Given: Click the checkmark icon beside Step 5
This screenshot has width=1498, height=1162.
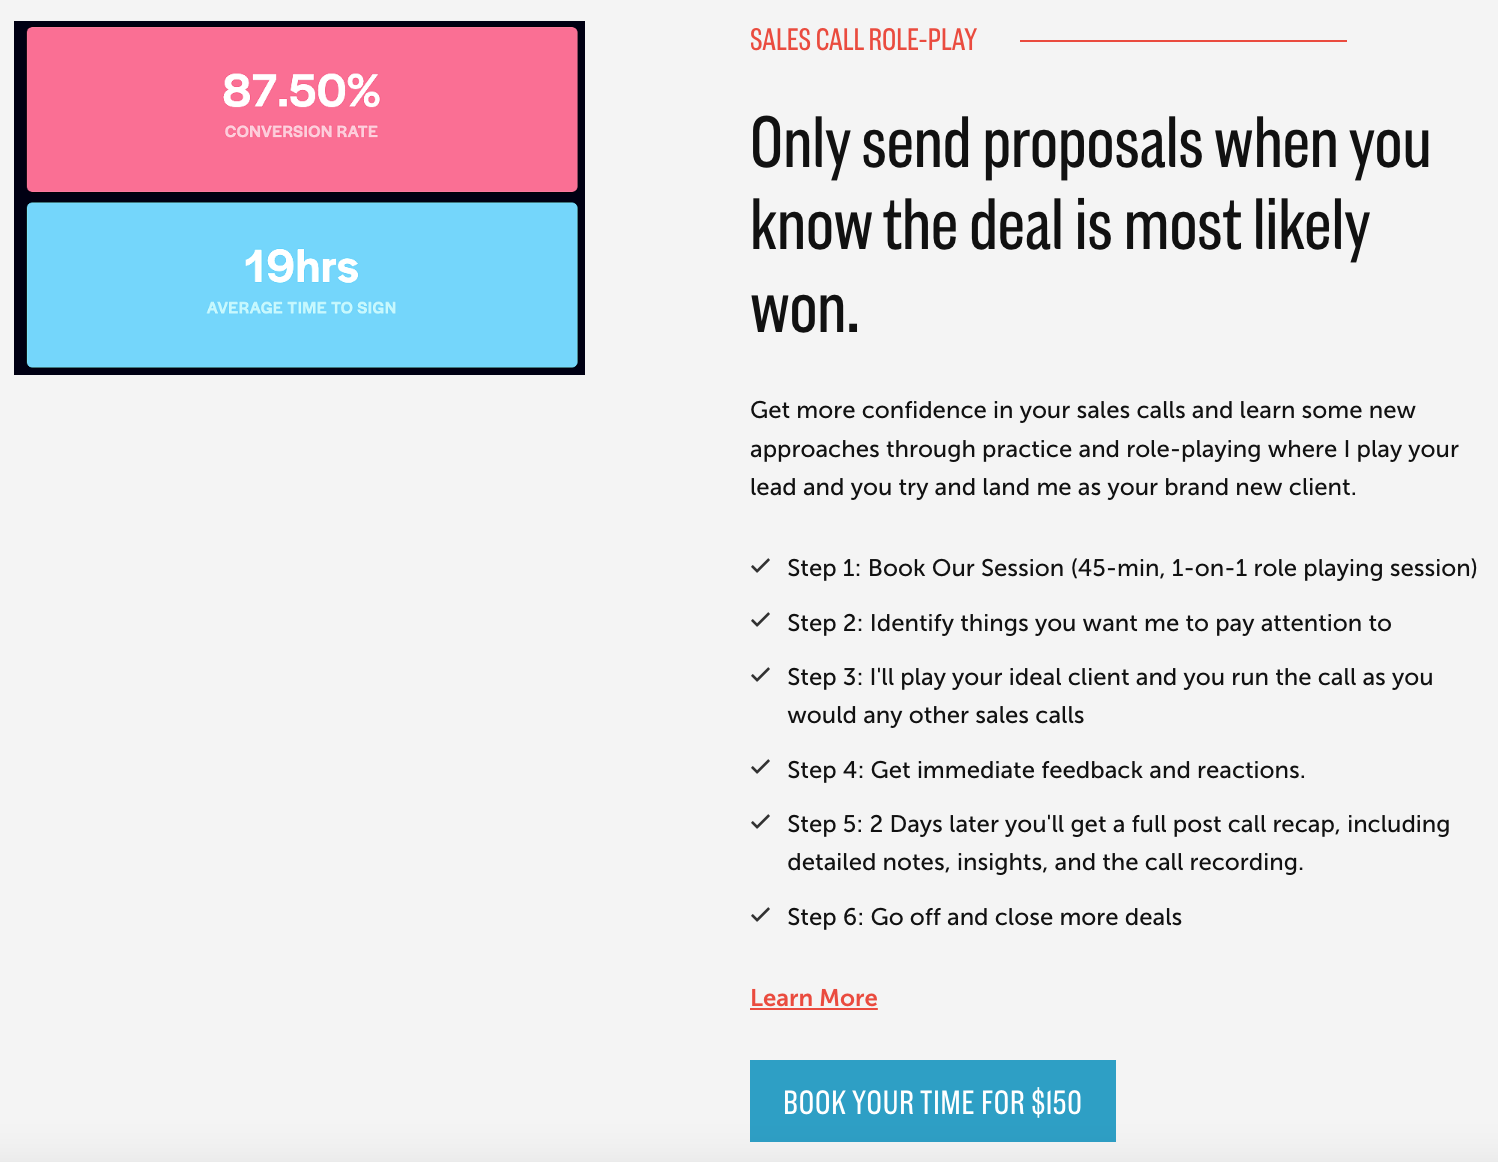Looking at the screenshot, I should coord(760,822).
